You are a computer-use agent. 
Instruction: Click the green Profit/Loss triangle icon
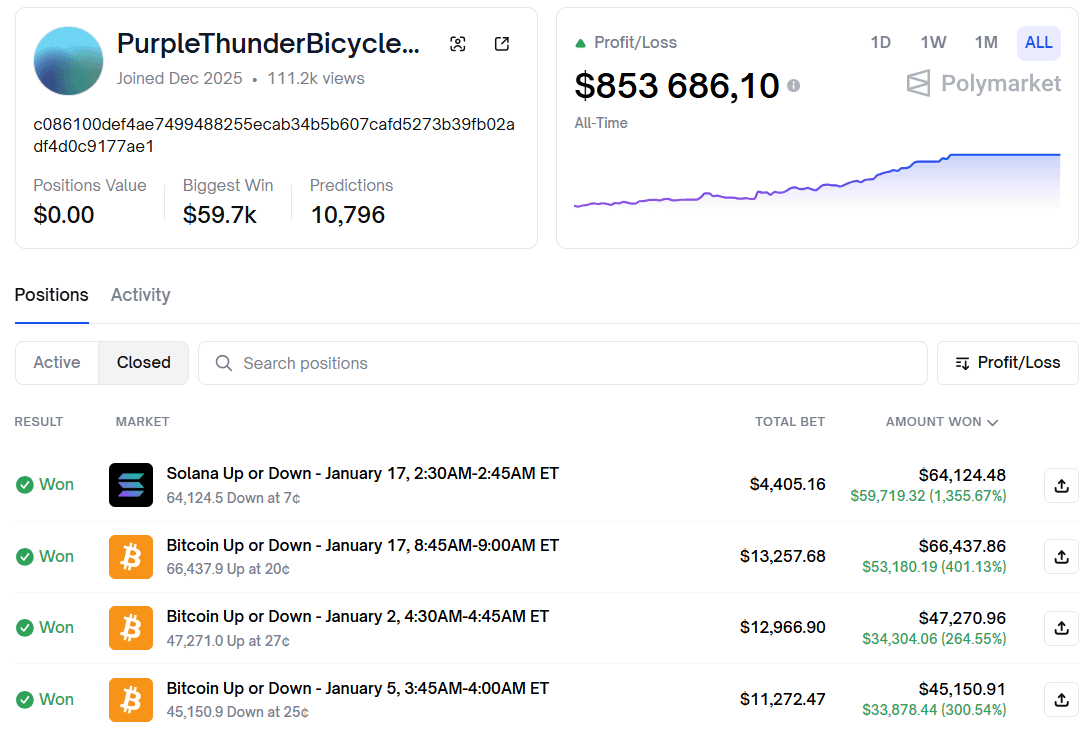(x=580, y=43)
